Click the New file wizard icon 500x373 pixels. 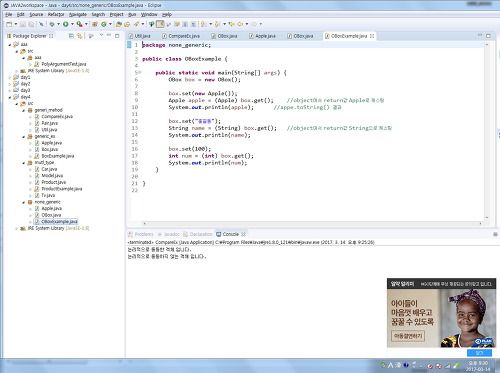pos(9,24)
